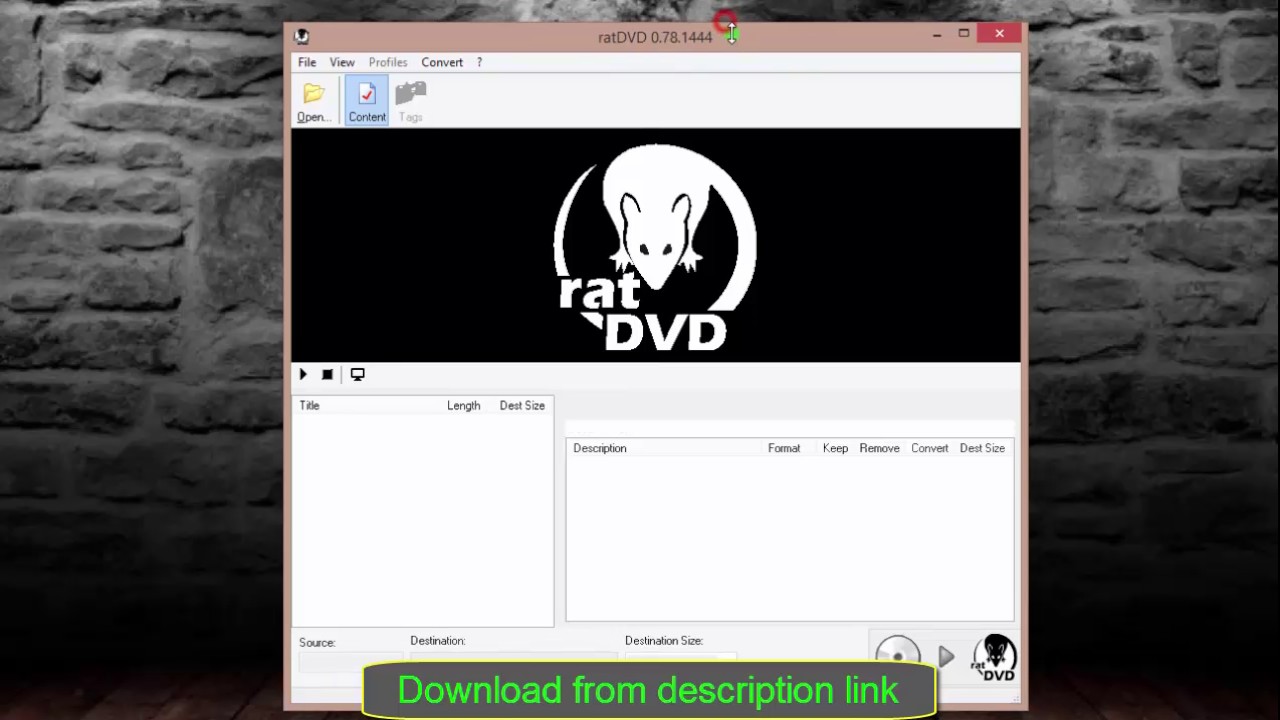Sort by the Length column header
Screen dimensions: 1280x720
pos(463,406)
